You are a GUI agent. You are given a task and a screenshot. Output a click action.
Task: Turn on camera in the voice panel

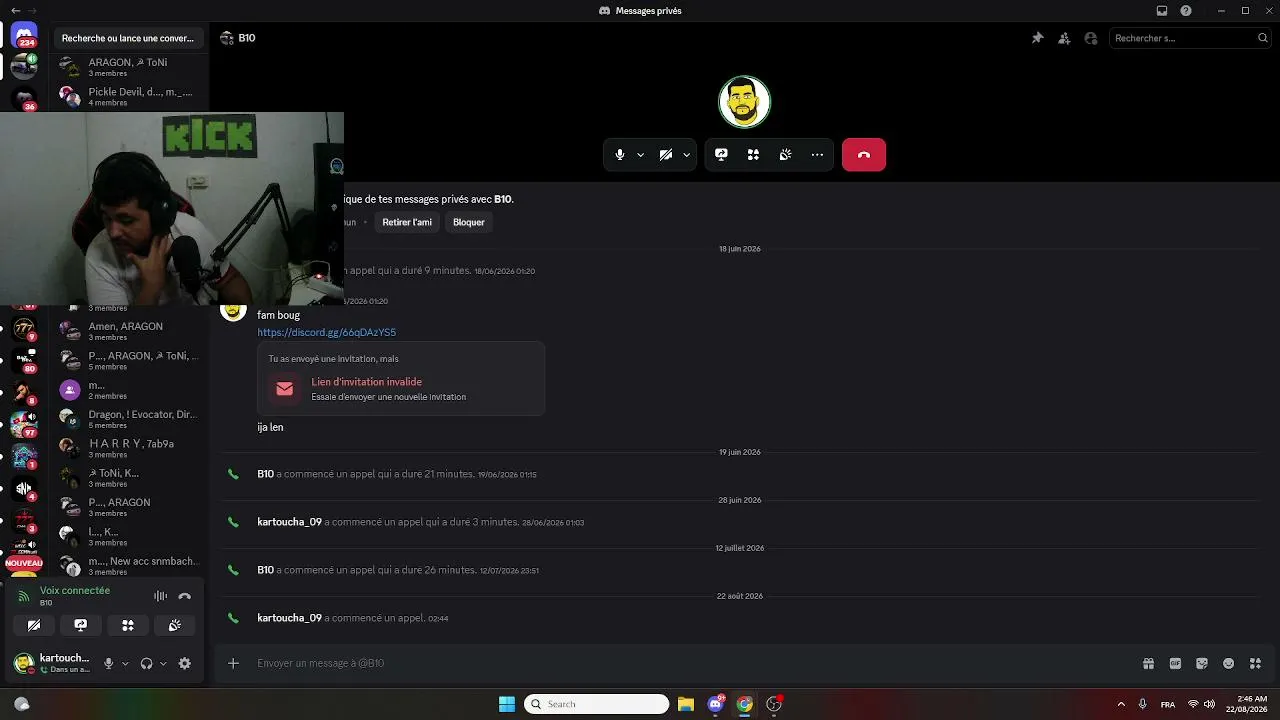34,625
